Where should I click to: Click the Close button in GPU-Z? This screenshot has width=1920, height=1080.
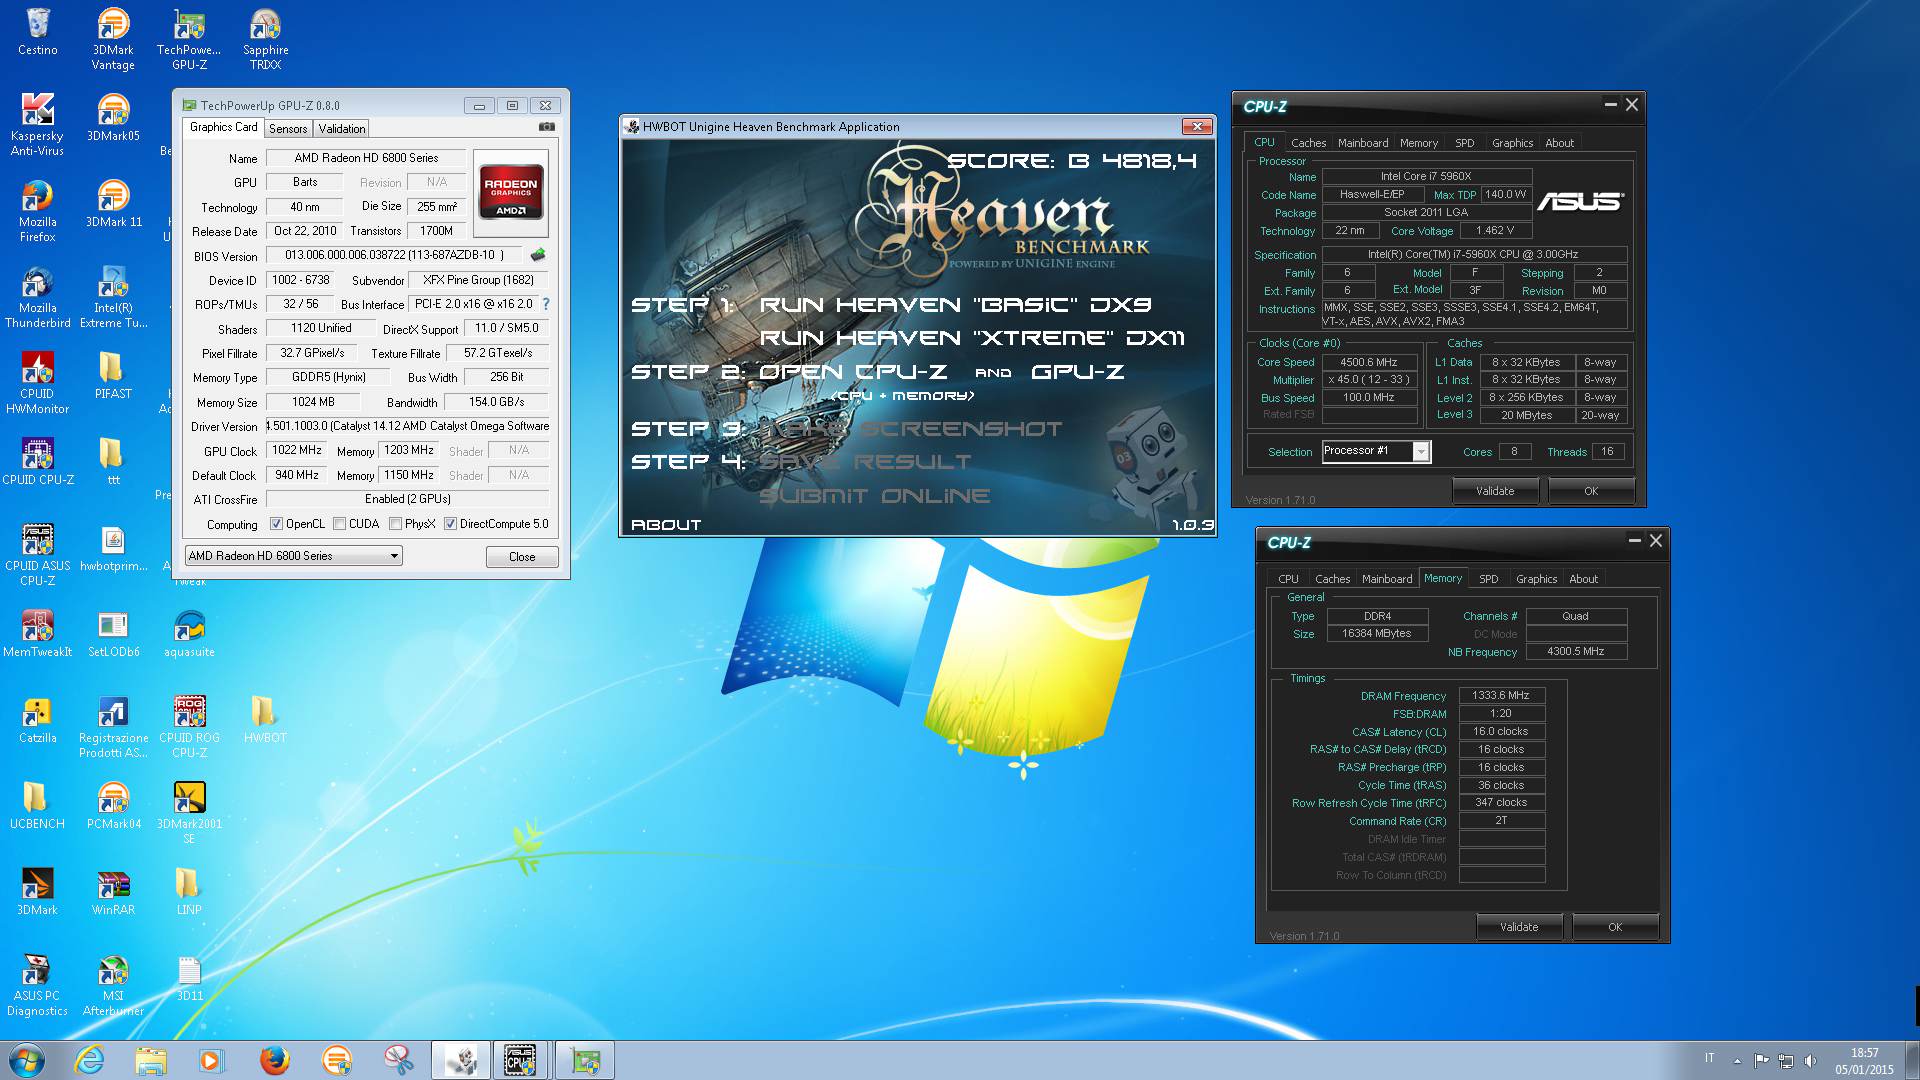[522, 557]
